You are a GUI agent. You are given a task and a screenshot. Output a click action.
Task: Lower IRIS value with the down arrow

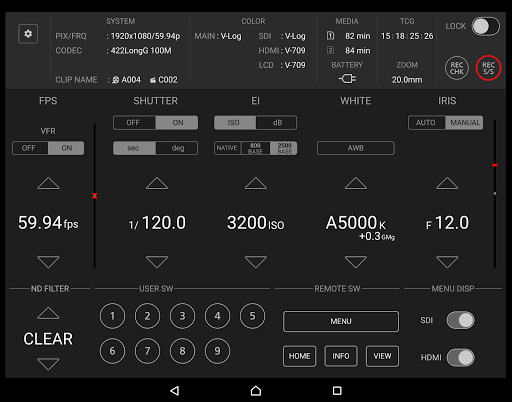coord(447,262)
